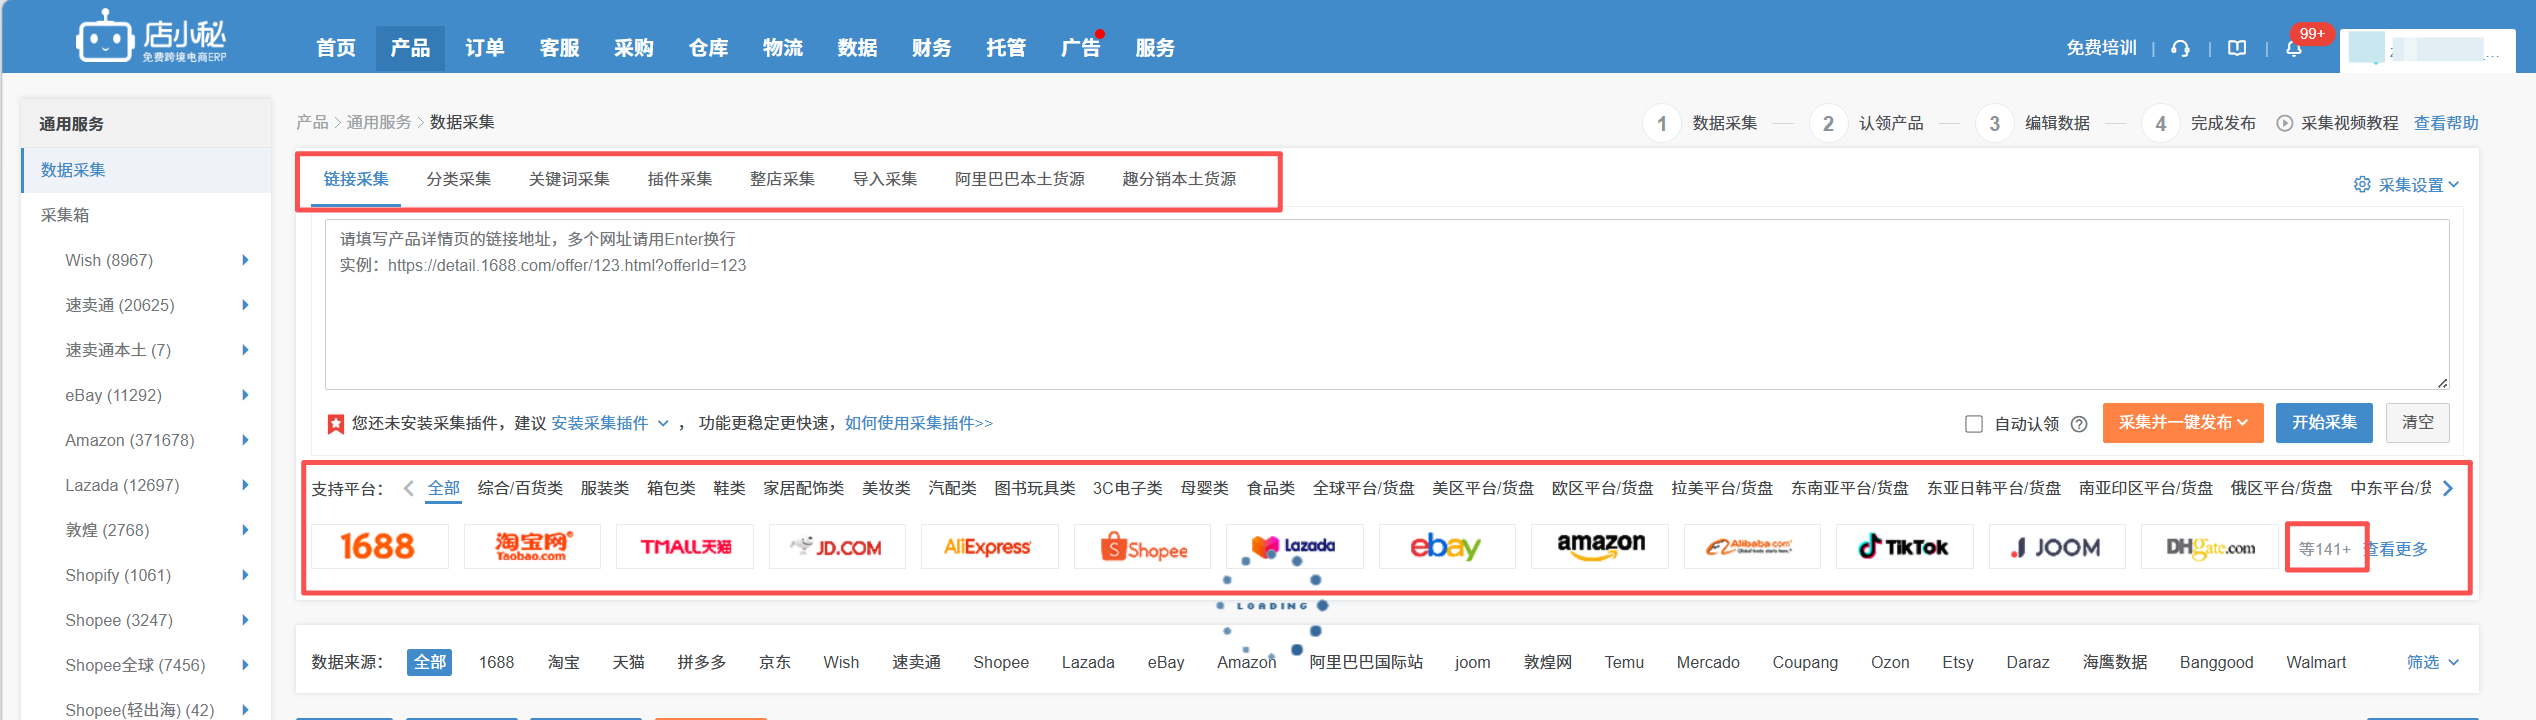2536x720 pixels.
Task: Select the JD.COM platform logo
Action: tap(837, 546)
